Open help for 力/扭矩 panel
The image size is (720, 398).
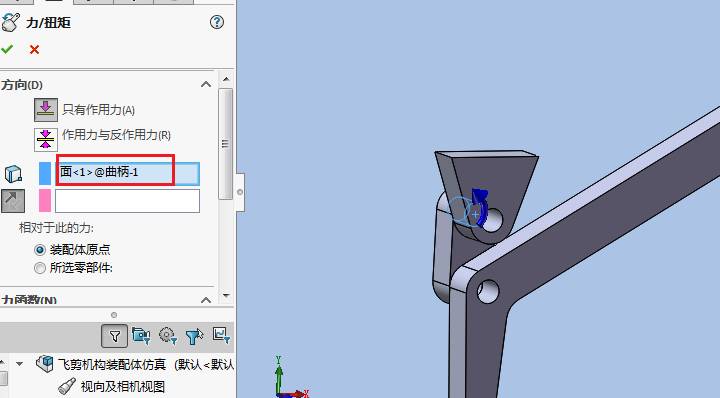pyautogui.click(x=217, y=22)
